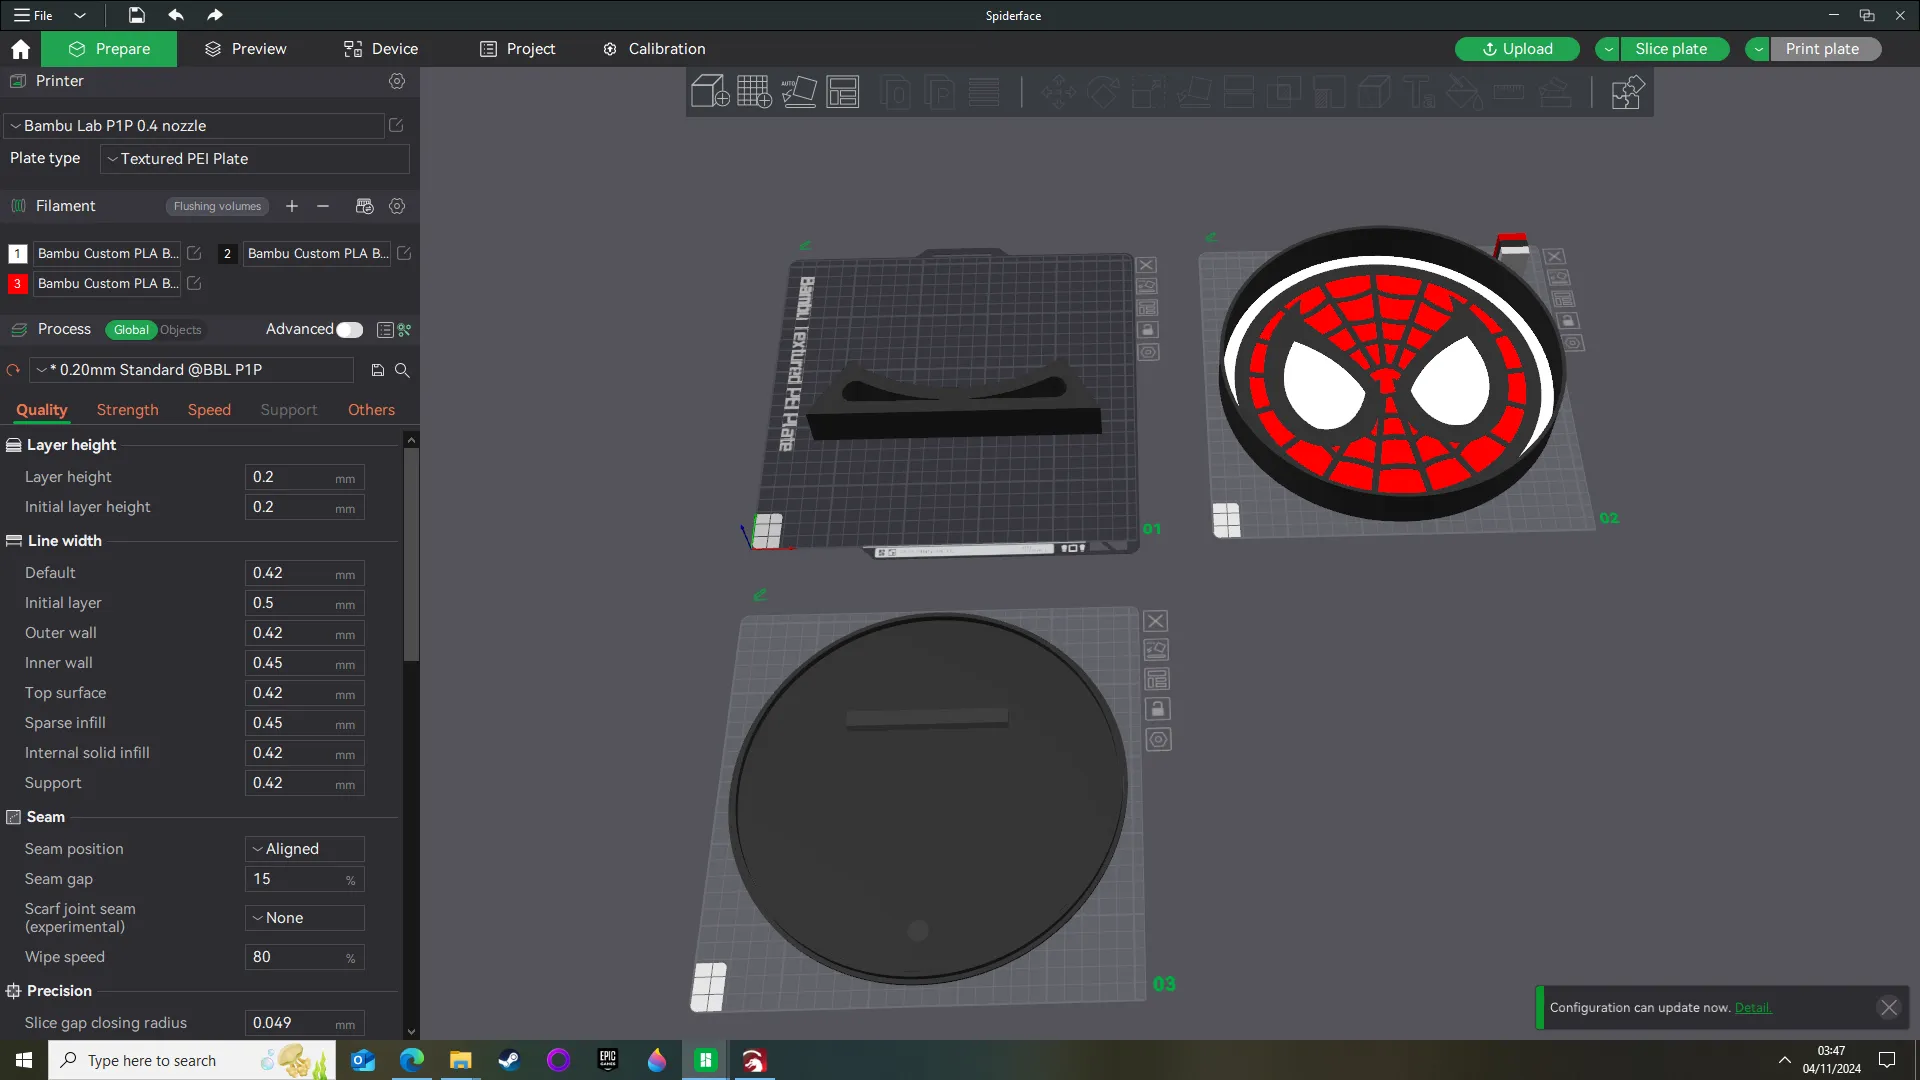1920x1080 pixels.
Task: Open the 0.20mm Standard process preset dropdown
Action: click(192, 370)
